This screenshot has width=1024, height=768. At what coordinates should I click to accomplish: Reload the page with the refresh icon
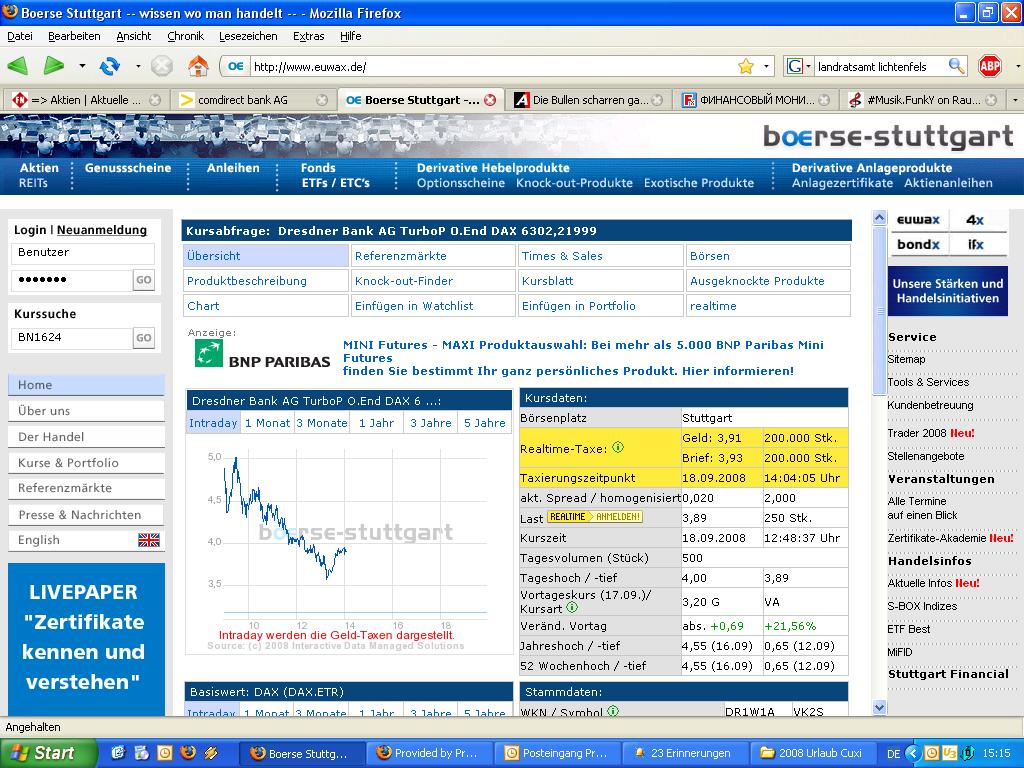click(x=110, y=66)
